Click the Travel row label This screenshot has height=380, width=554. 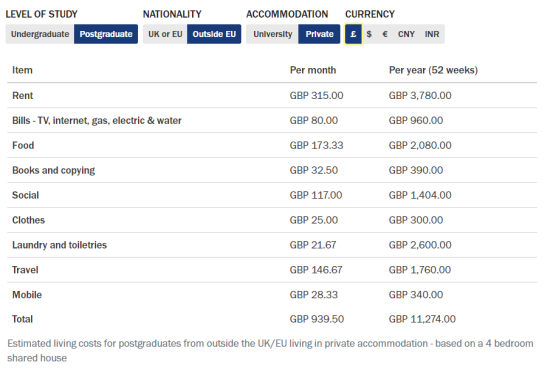coord(25,270)
